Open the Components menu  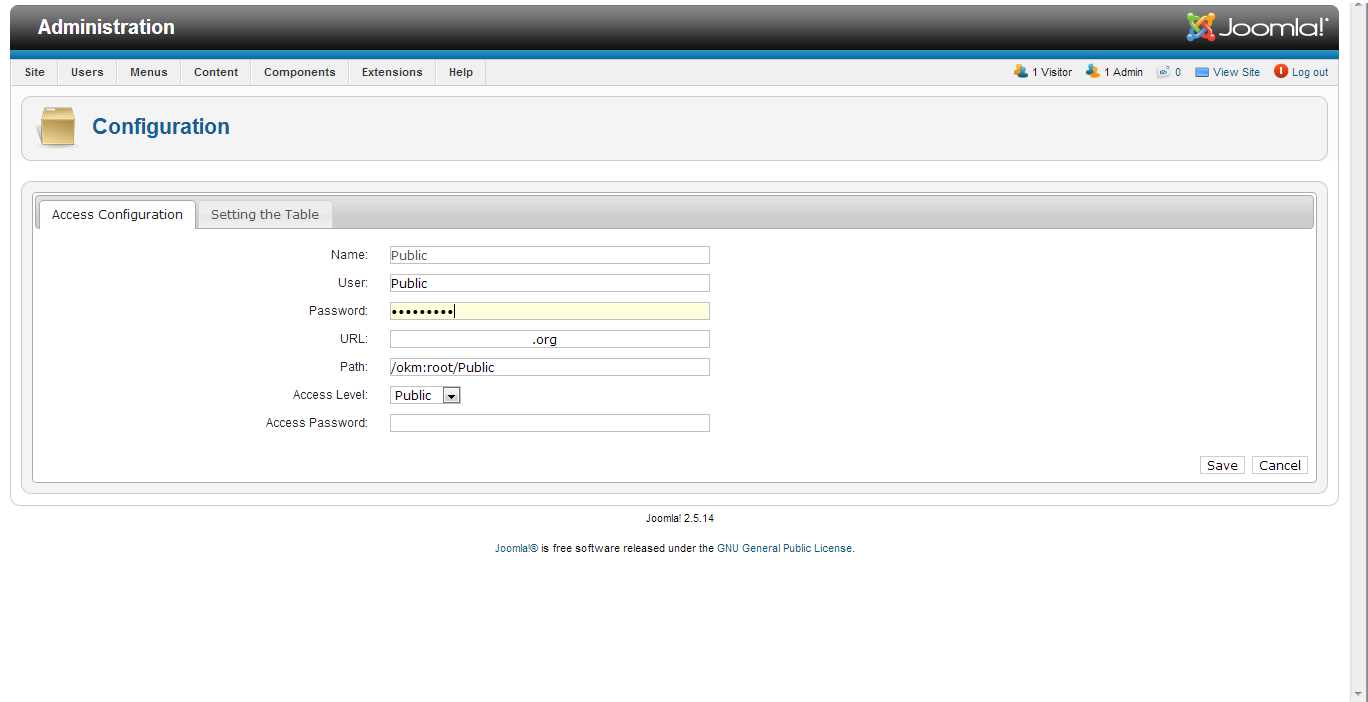299,71
